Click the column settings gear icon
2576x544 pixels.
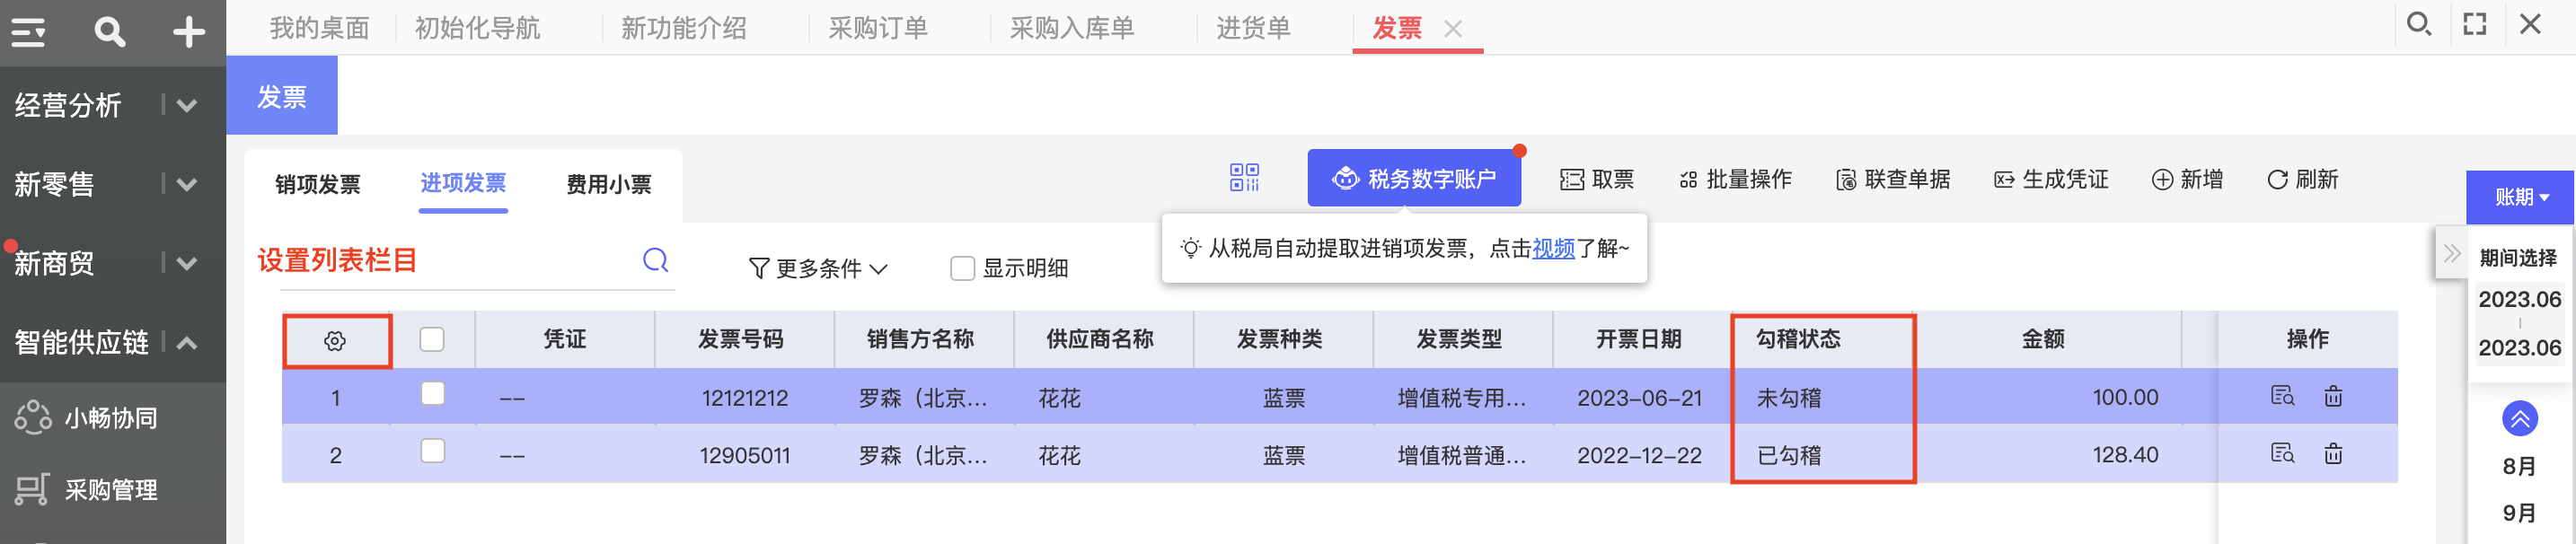click(x=335, y=341)
